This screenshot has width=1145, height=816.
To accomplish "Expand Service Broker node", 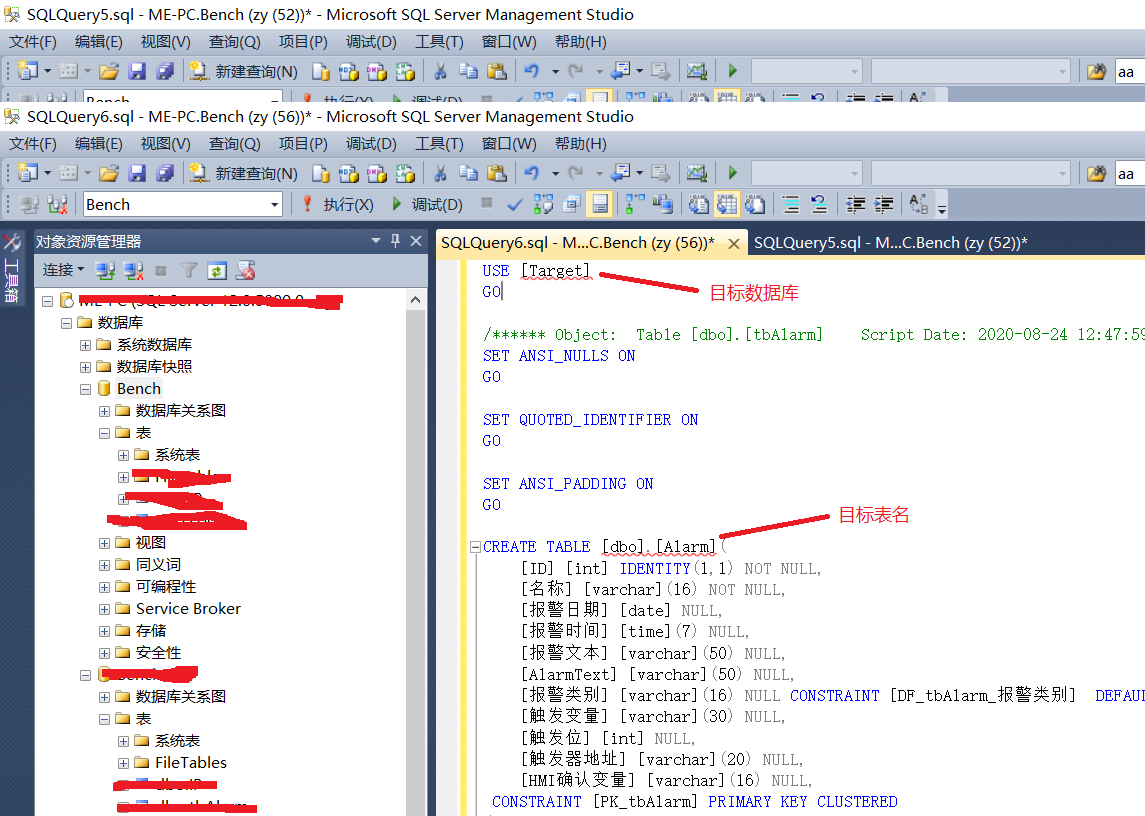I will click(x=104, y=609).
